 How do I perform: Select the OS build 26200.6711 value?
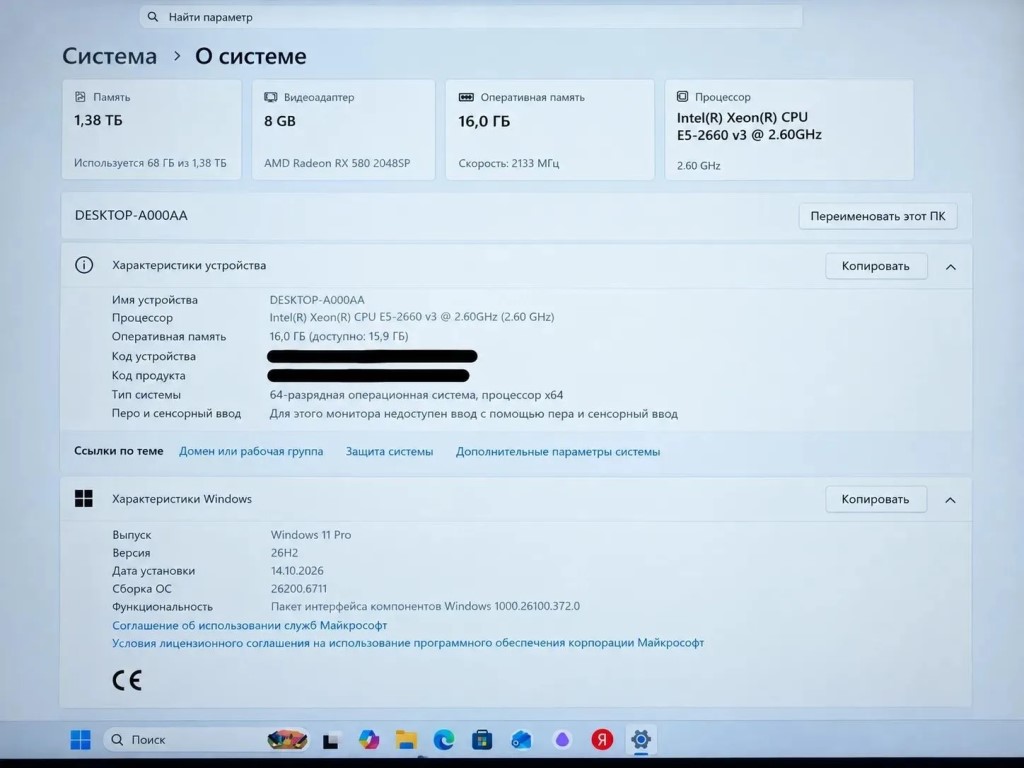(x=299, y=588)
